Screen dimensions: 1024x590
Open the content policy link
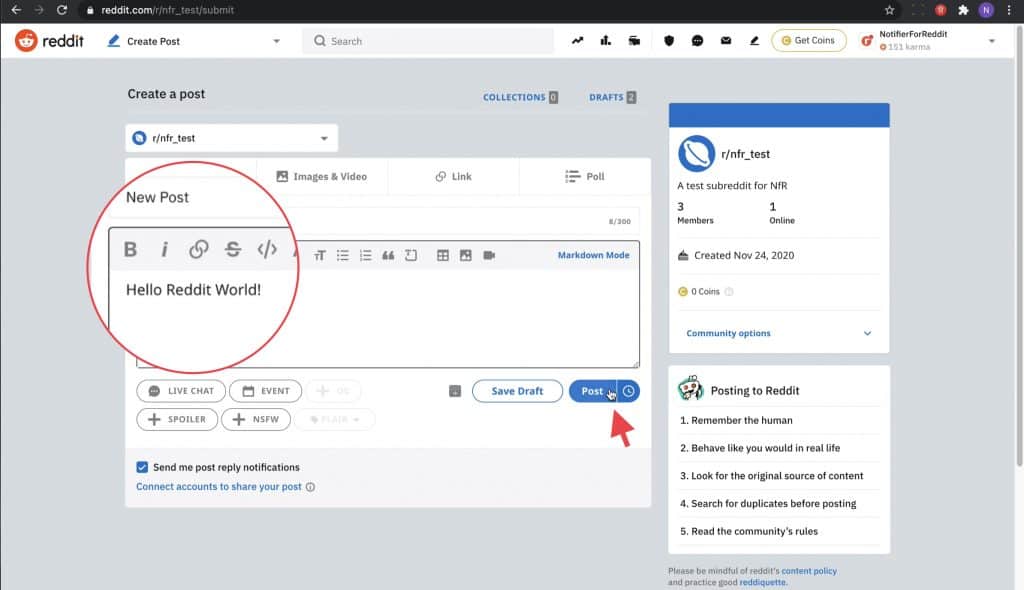click(808, 570)
